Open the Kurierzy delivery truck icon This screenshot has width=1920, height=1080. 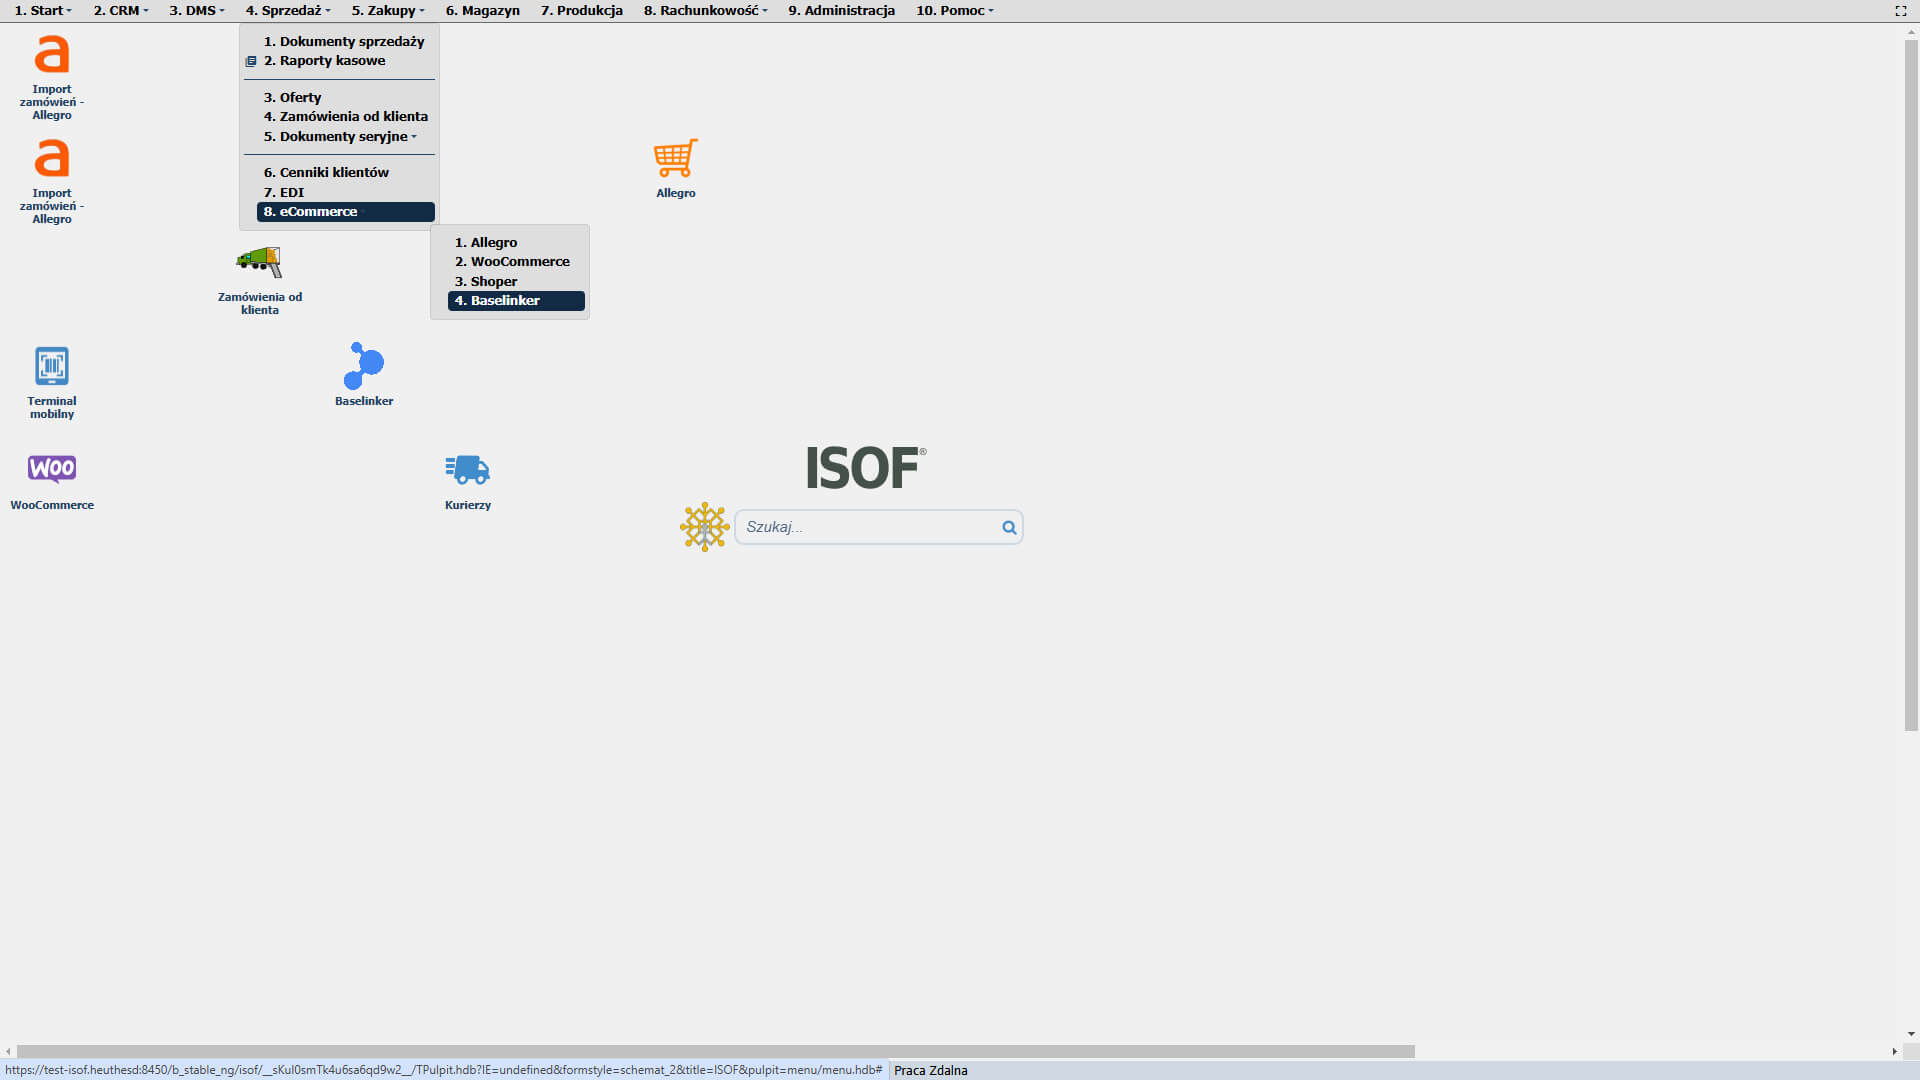[467, 469]
